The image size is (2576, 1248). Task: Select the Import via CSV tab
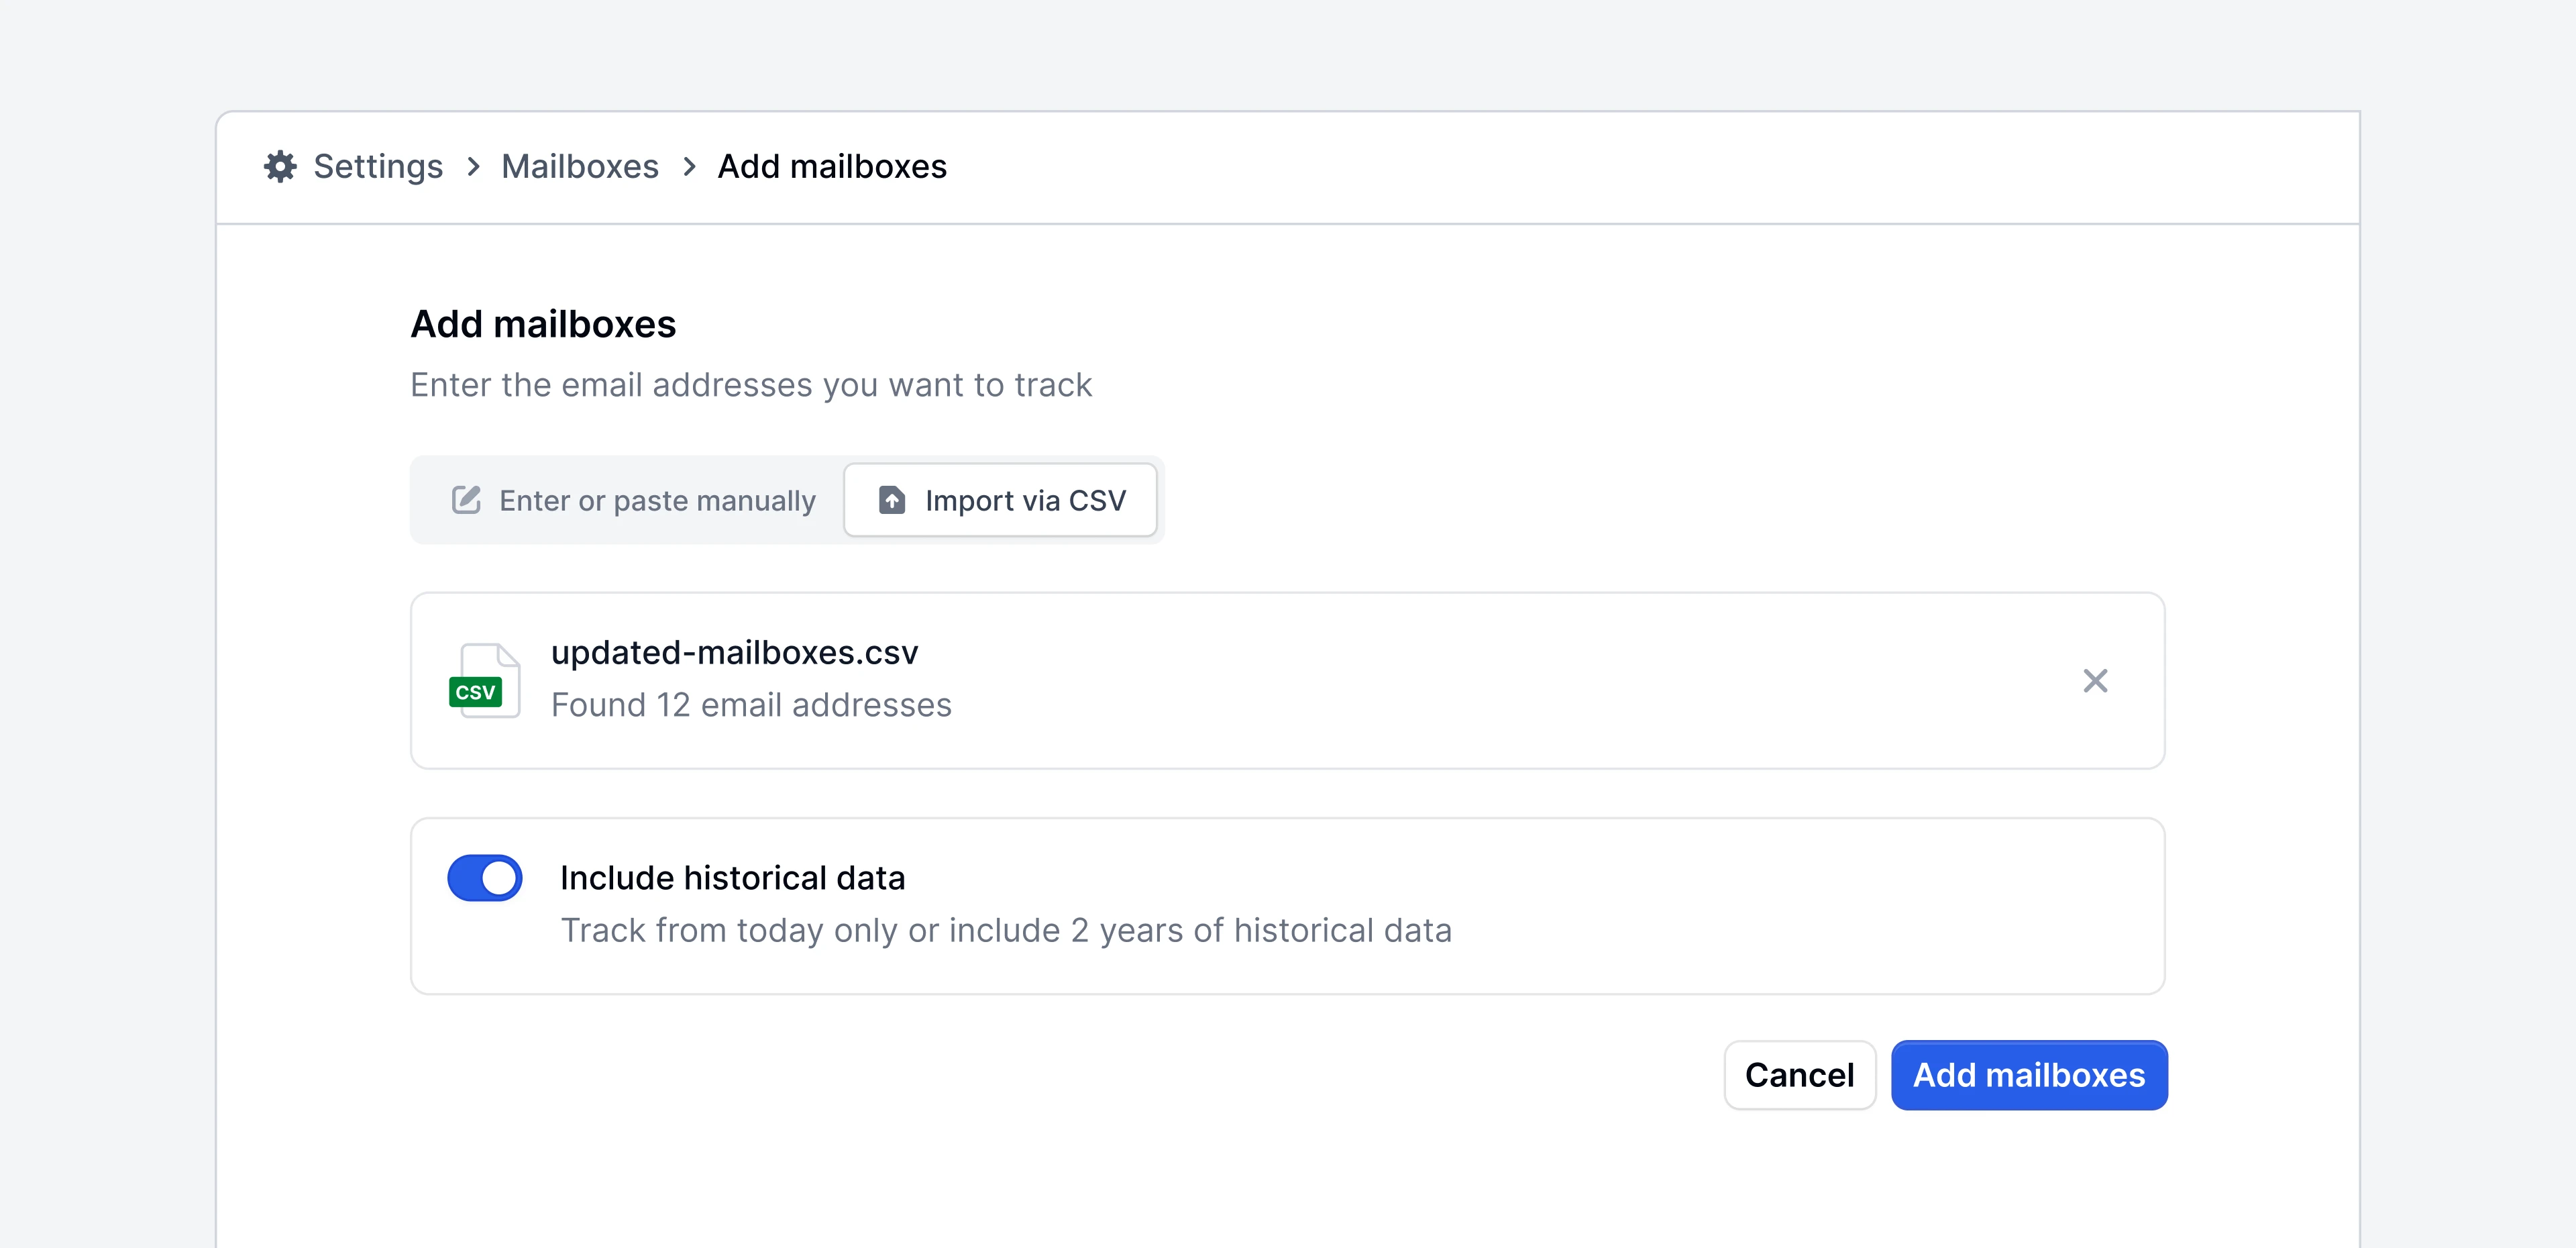[x=1001, y=500]
